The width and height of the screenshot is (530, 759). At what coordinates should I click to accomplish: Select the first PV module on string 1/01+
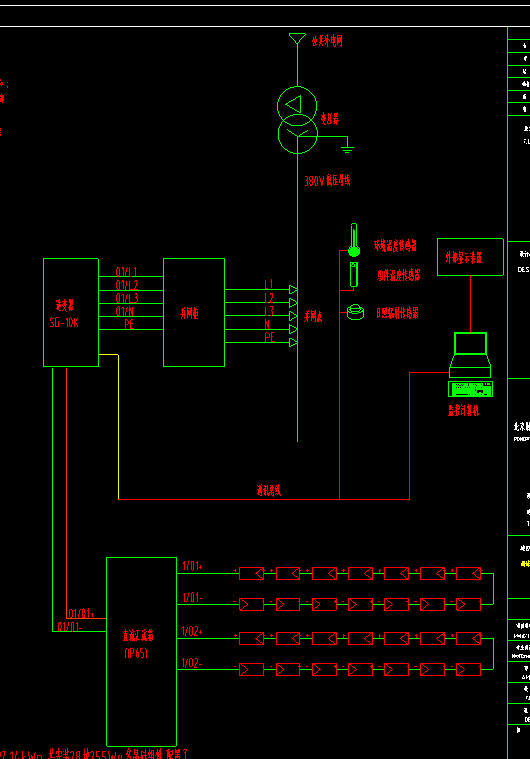tap(252, 574)
